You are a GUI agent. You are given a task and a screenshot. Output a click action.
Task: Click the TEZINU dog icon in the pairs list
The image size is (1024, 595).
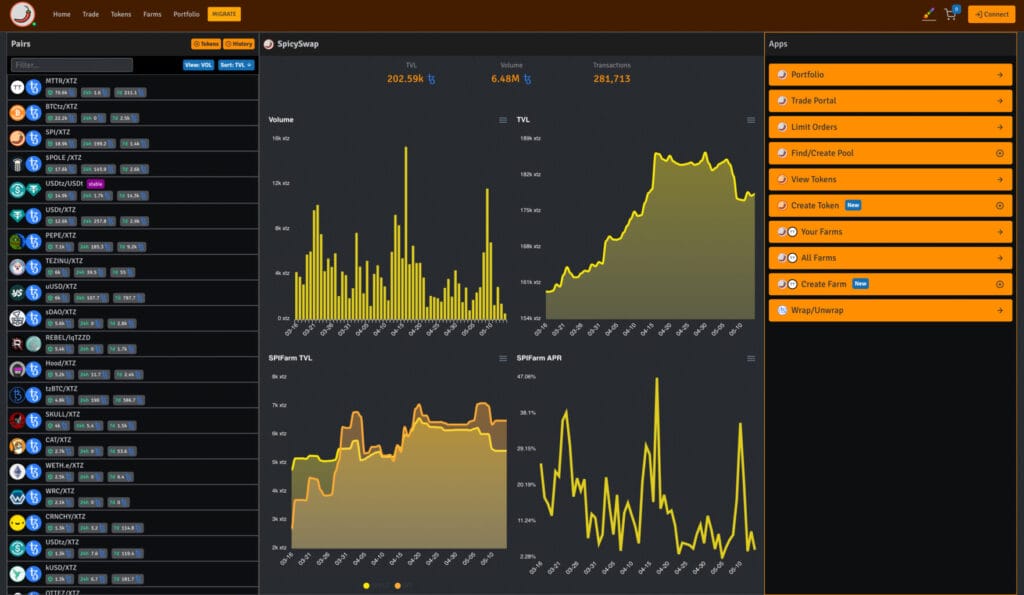pos(17,266)
